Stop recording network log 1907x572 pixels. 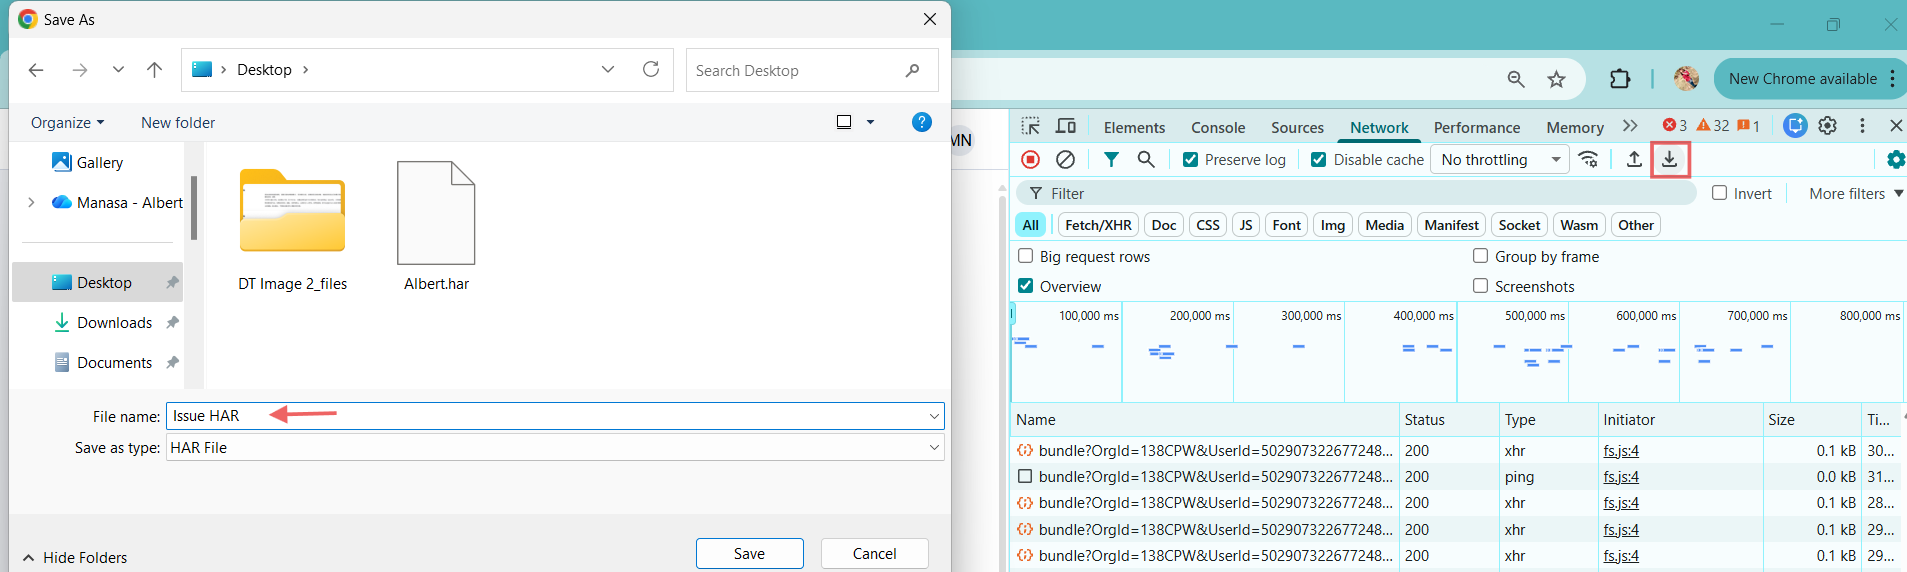[x=1030, y=160]
